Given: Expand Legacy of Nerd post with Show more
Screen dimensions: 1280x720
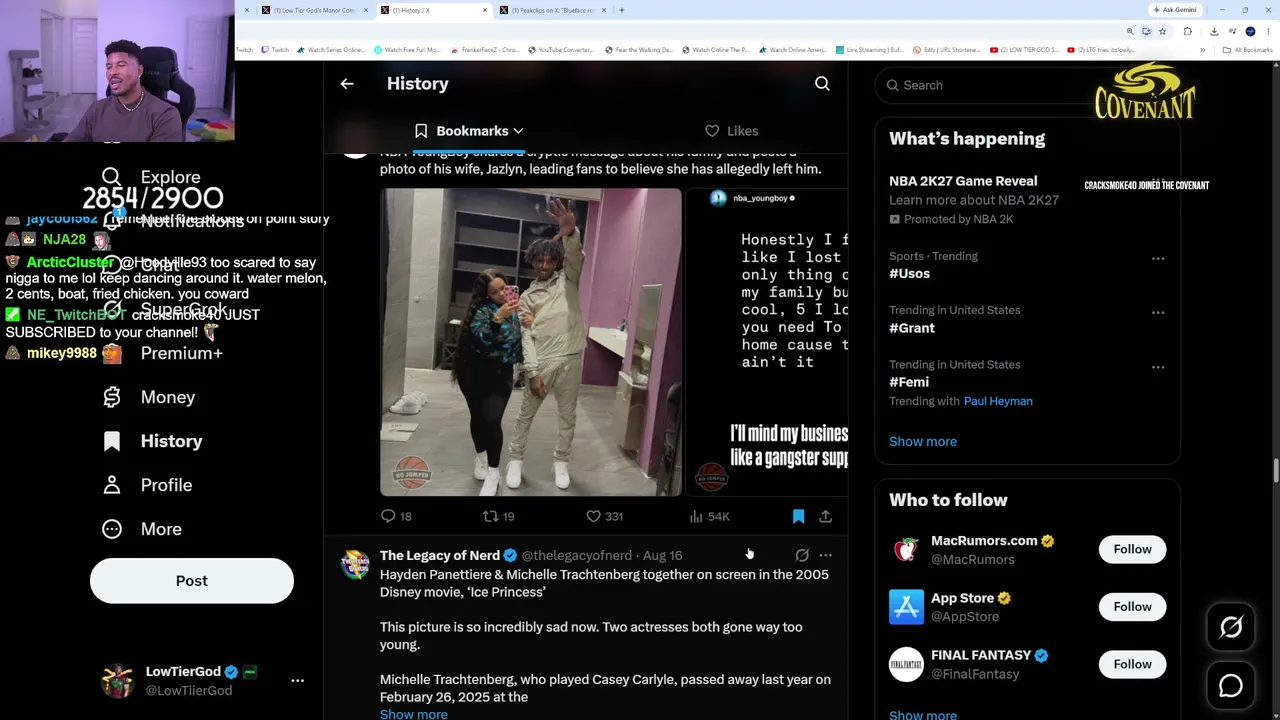Looking at the screenshot, I should [x=414, y=714].
